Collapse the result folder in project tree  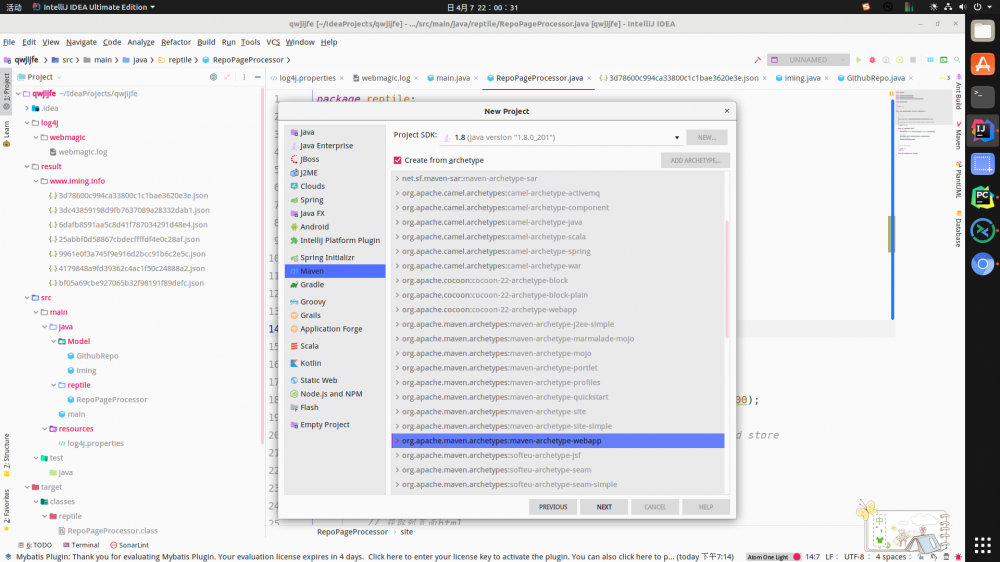(x=27, y=166)
